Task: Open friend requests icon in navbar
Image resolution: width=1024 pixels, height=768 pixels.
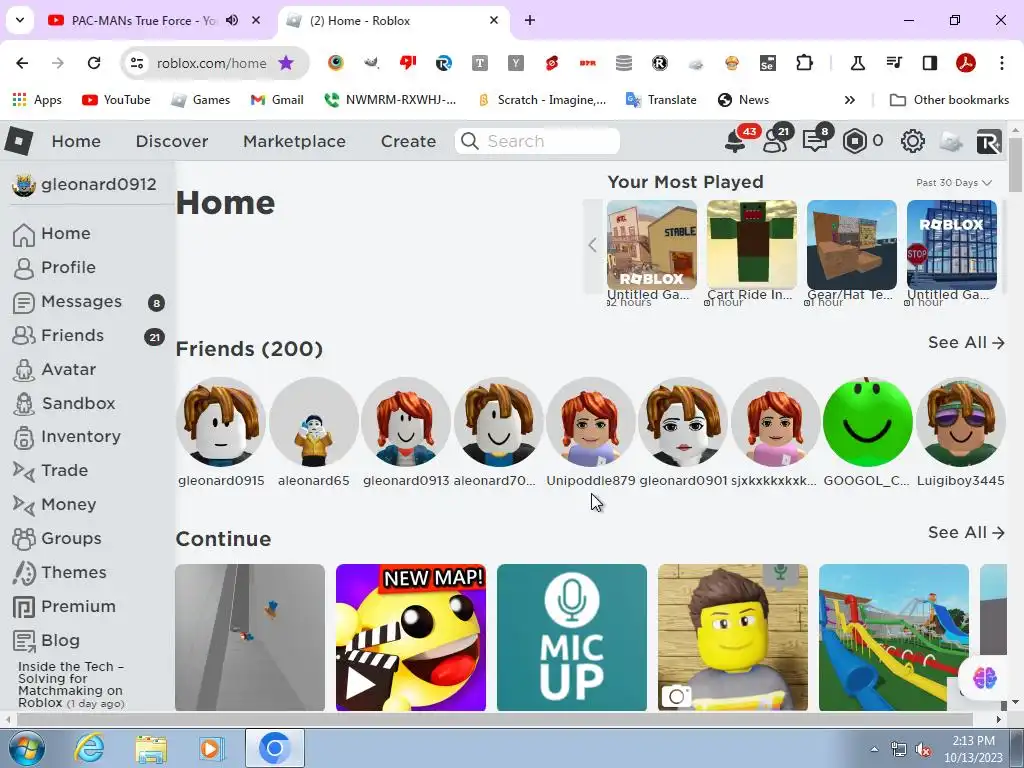Action: 775,140
